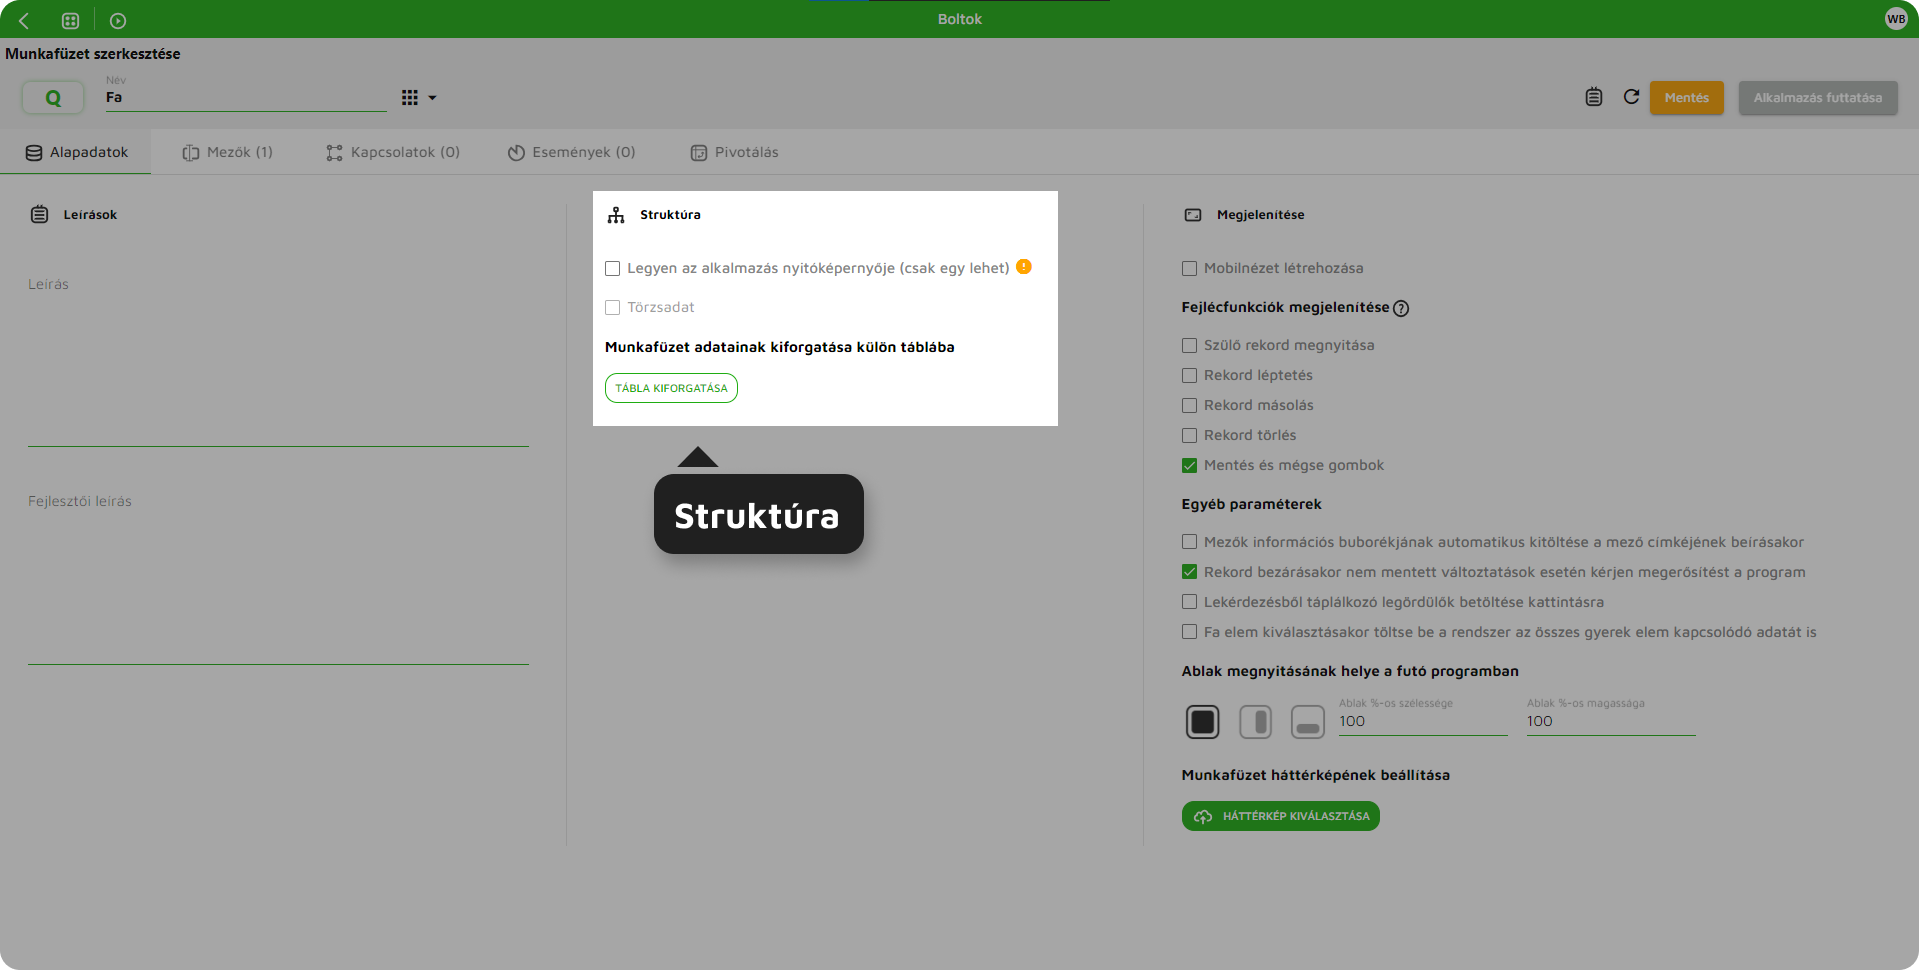Click the play circle icon in header
1919x970 pixels.
pyautogui.click(x=118, y=20)
